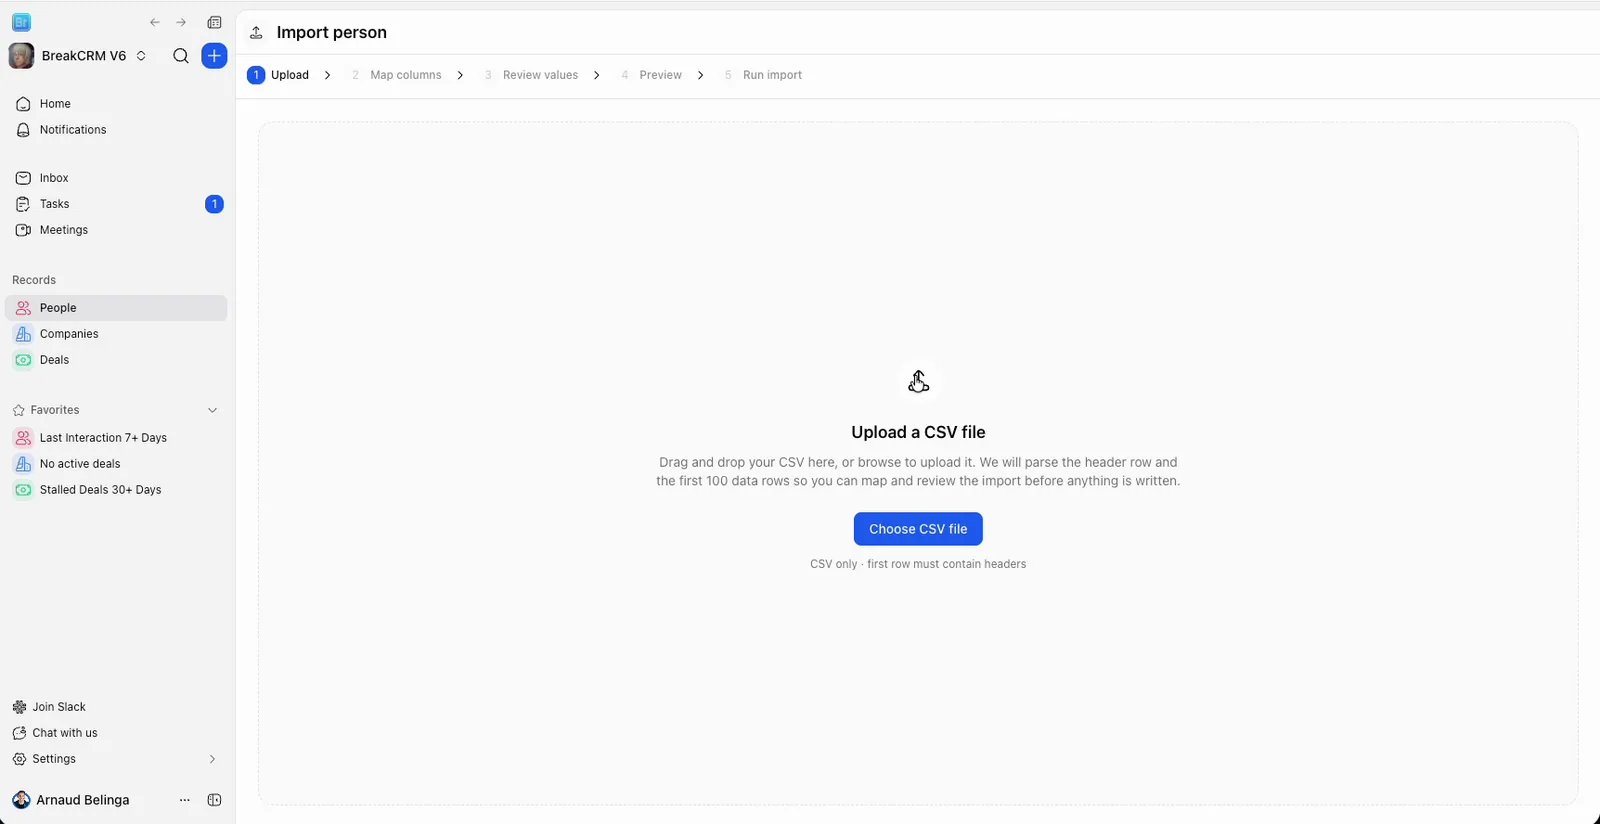Click the Records section label
Viewport: 1600px width, 824px height.
tap(34, 280)
